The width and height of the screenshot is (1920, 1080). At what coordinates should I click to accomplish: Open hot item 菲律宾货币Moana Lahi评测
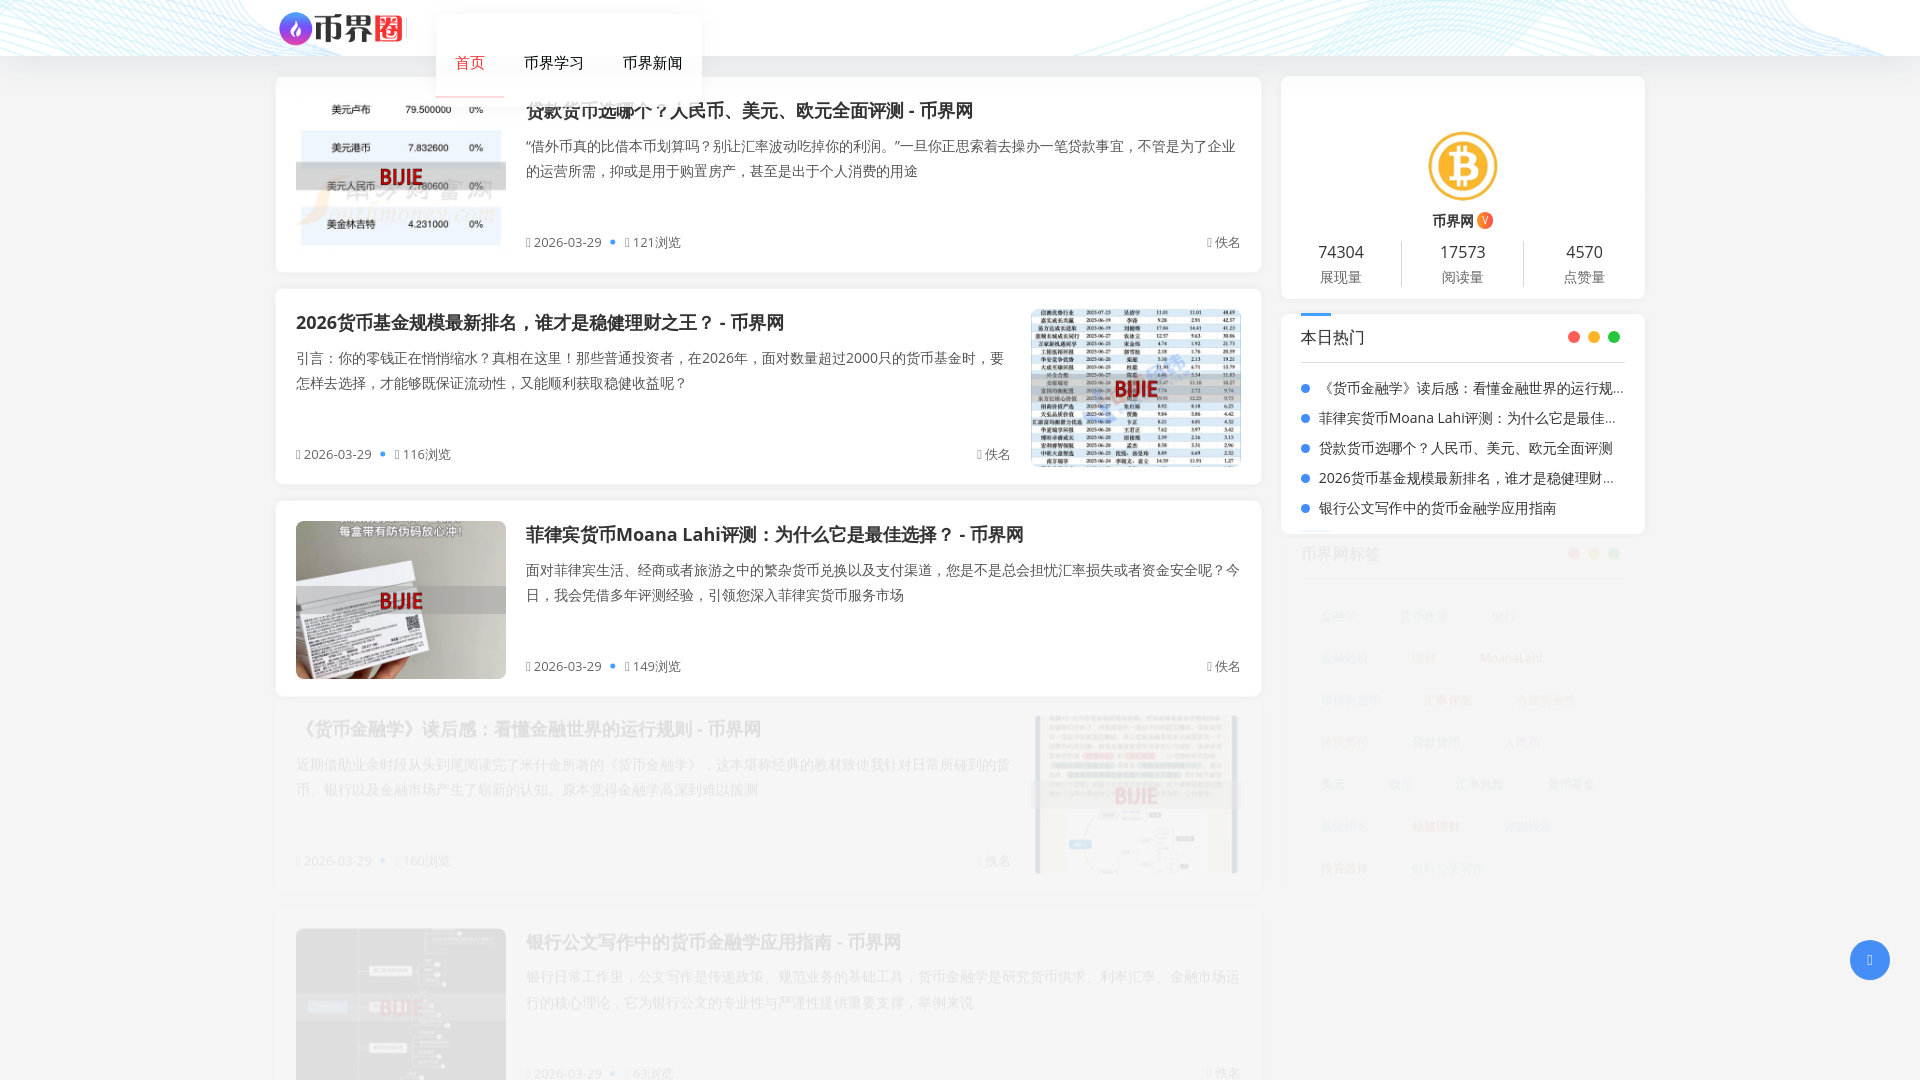coord(1467,418)
